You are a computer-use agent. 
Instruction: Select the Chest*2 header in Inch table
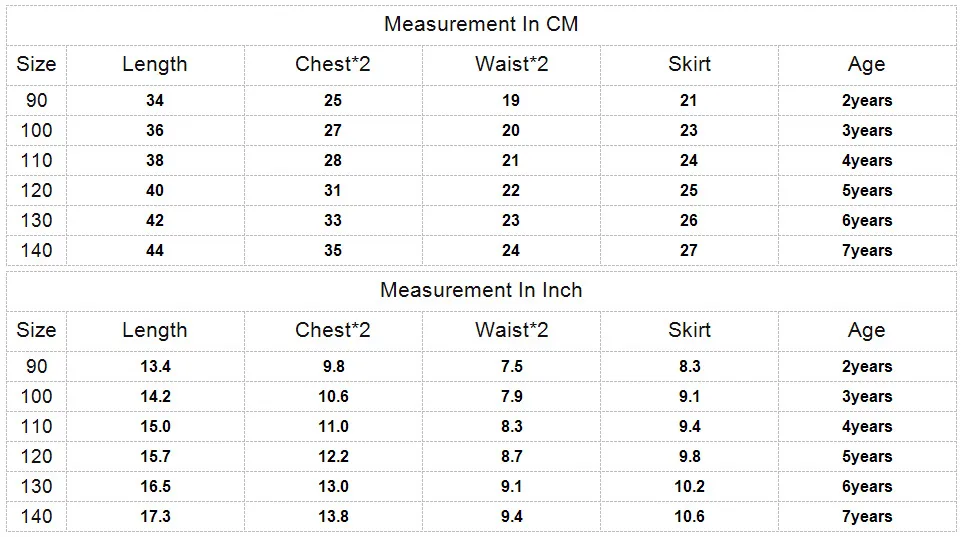click(x=333, y=330)
